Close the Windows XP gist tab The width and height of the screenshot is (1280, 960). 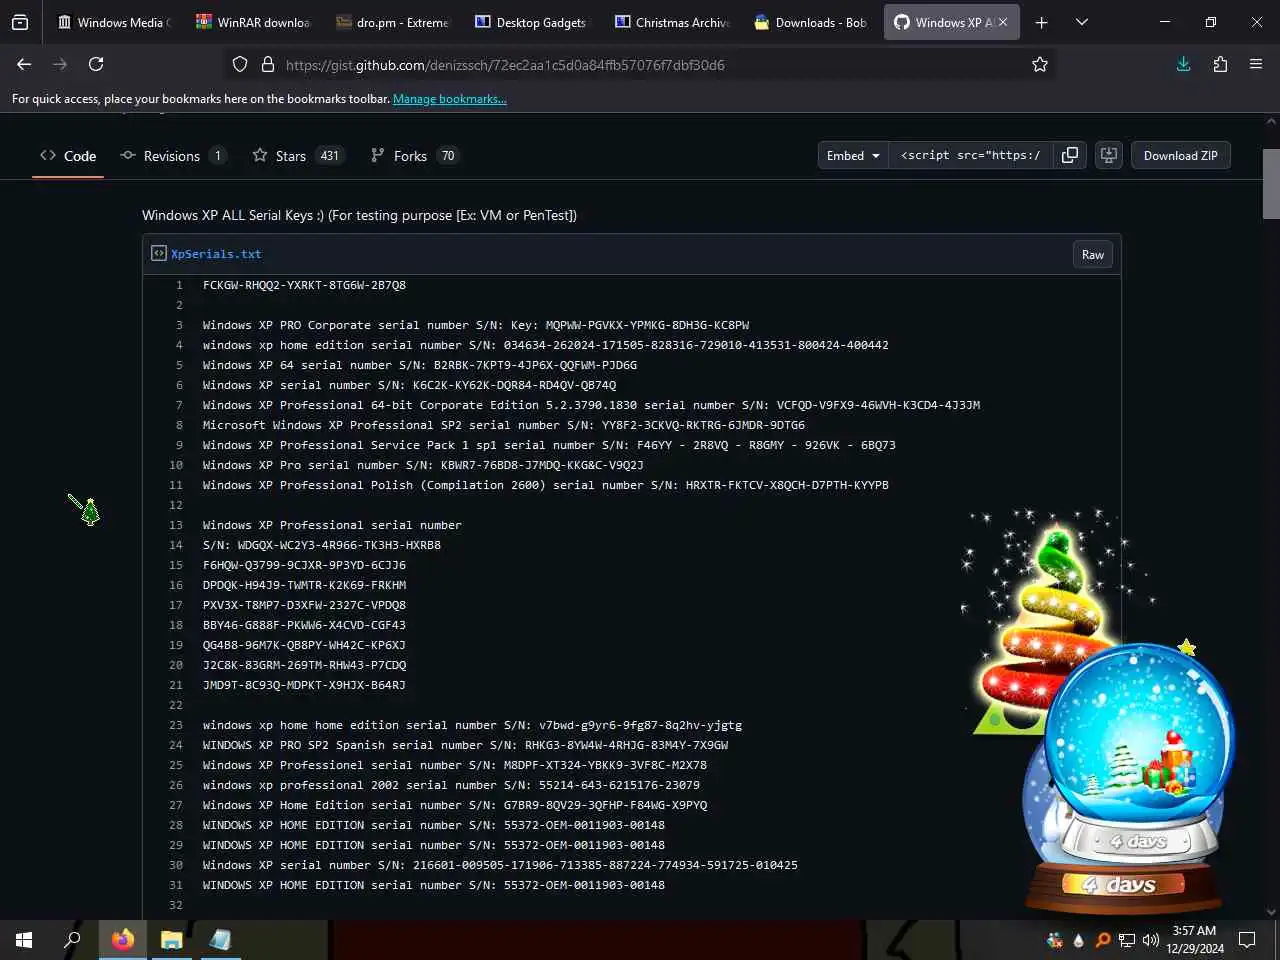click(x=1003, y=22)
